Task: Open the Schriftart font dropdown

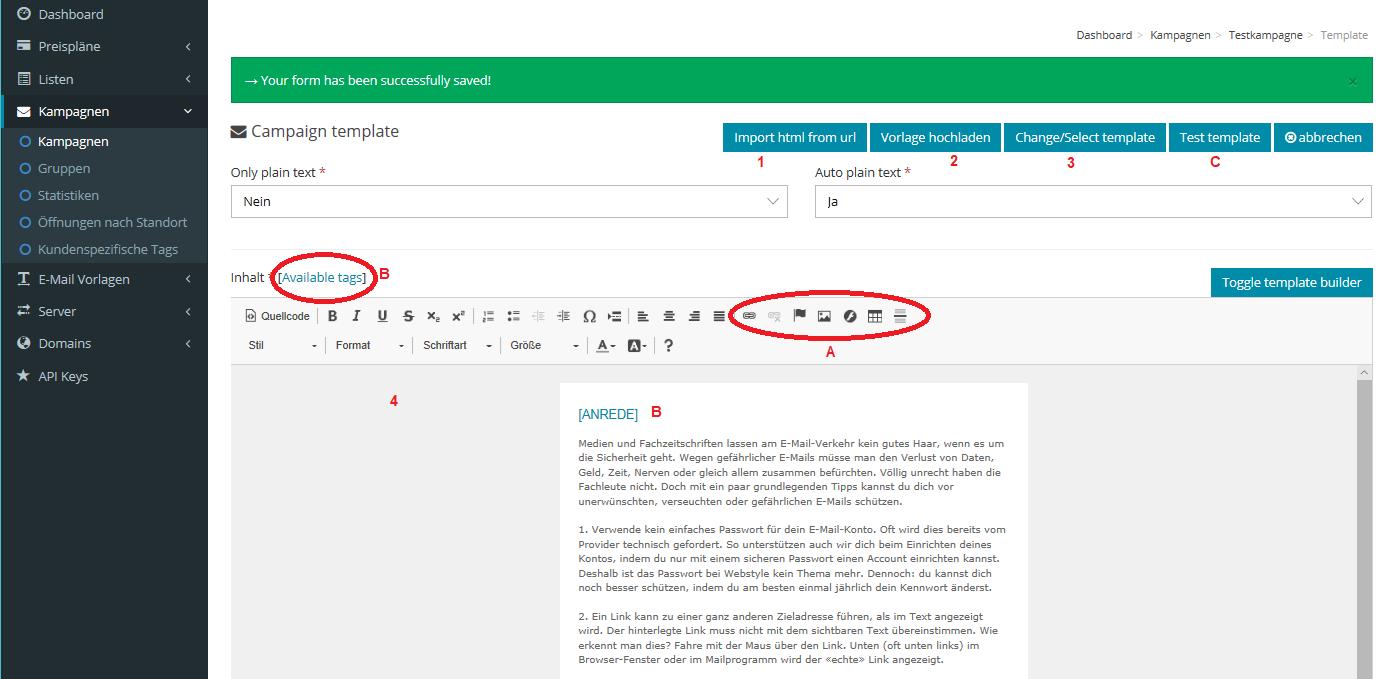Action: (457, 346)
